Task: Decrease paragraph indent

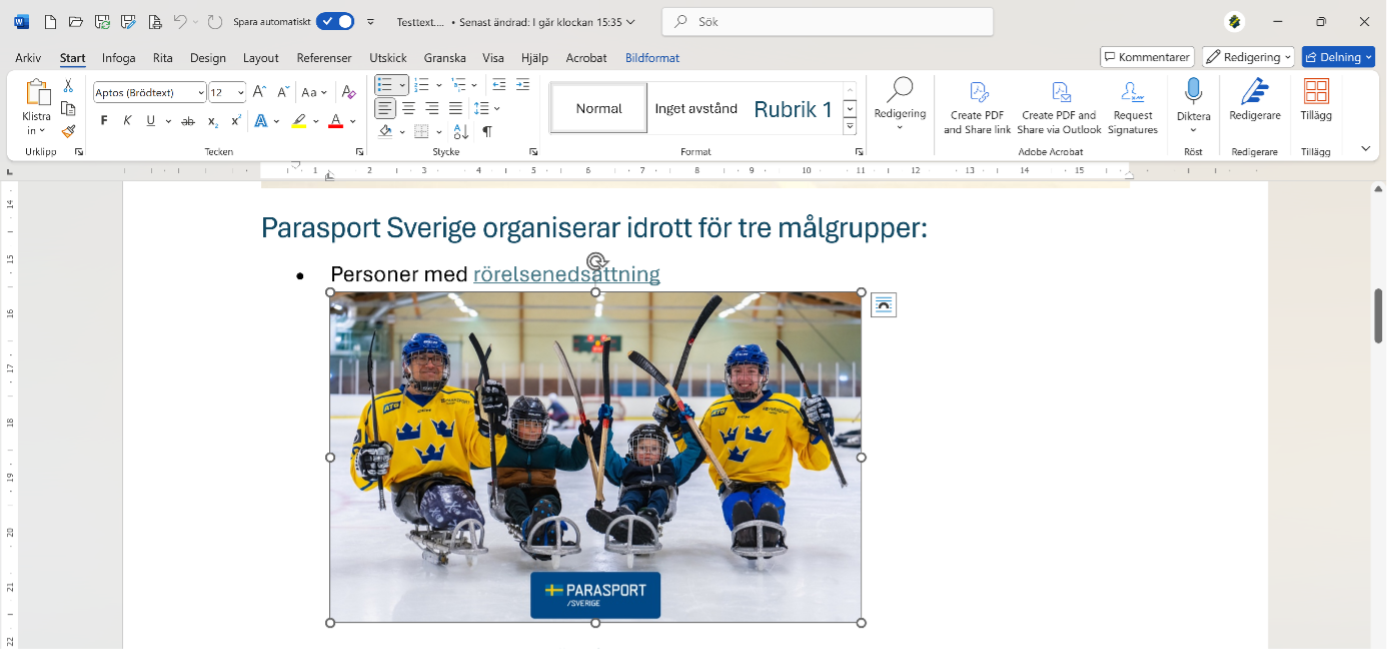Action: pos(499,85)
